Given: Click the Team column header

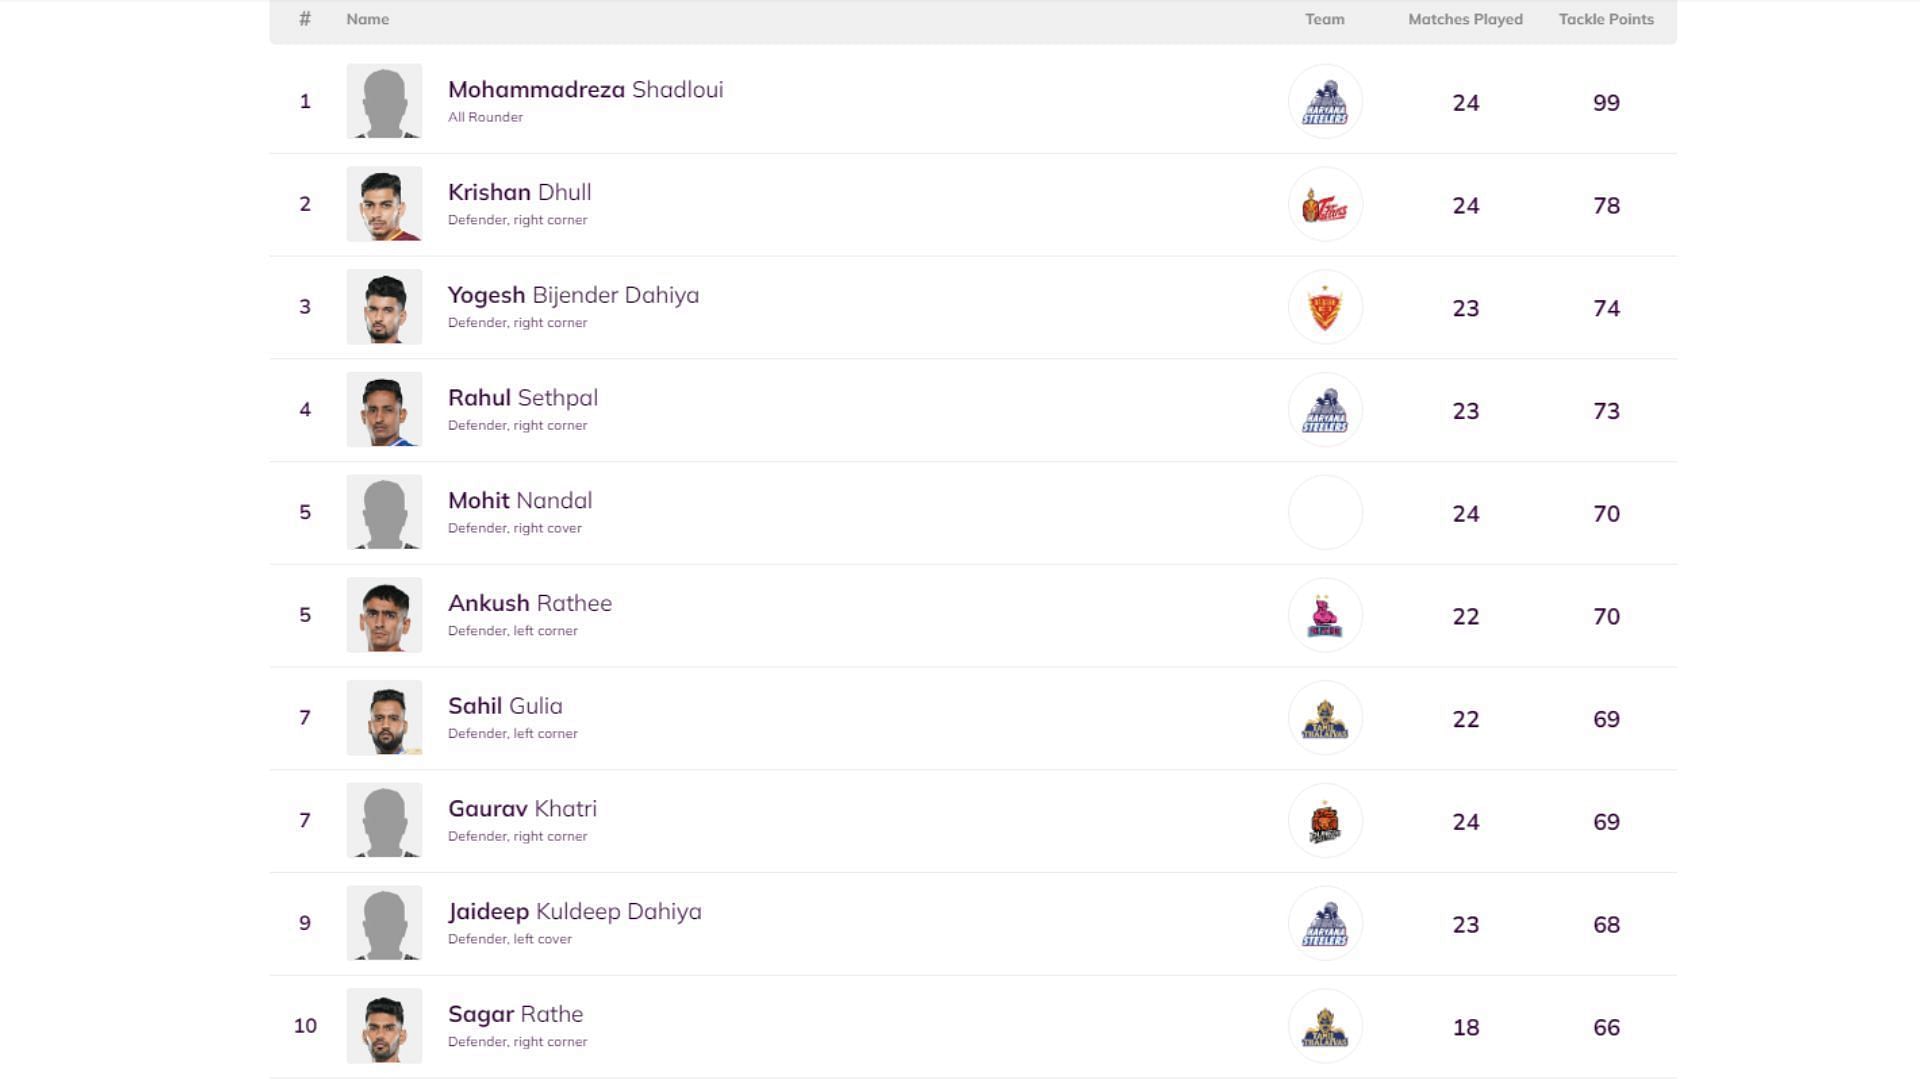Looking at the screenshot, I should (x=1324, y=19).
